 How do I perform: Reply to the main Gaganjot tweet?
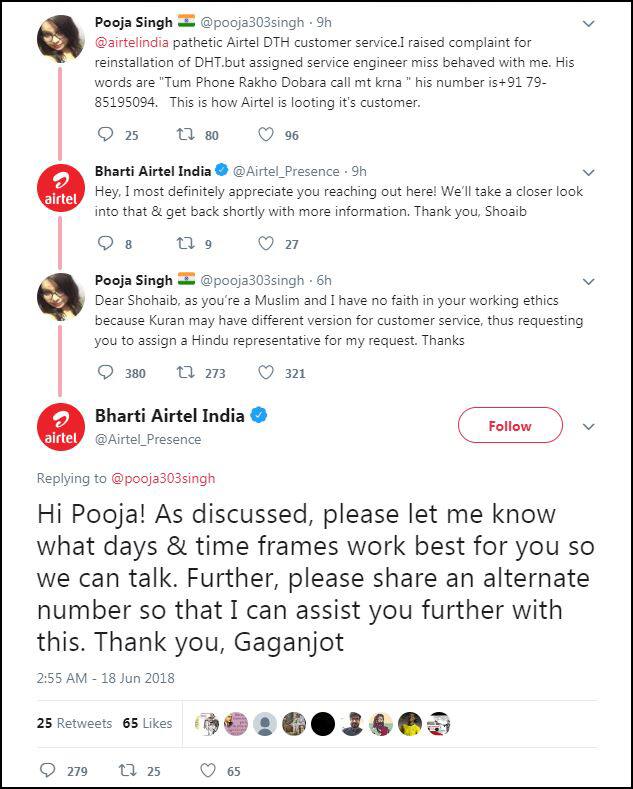(48, 770)
